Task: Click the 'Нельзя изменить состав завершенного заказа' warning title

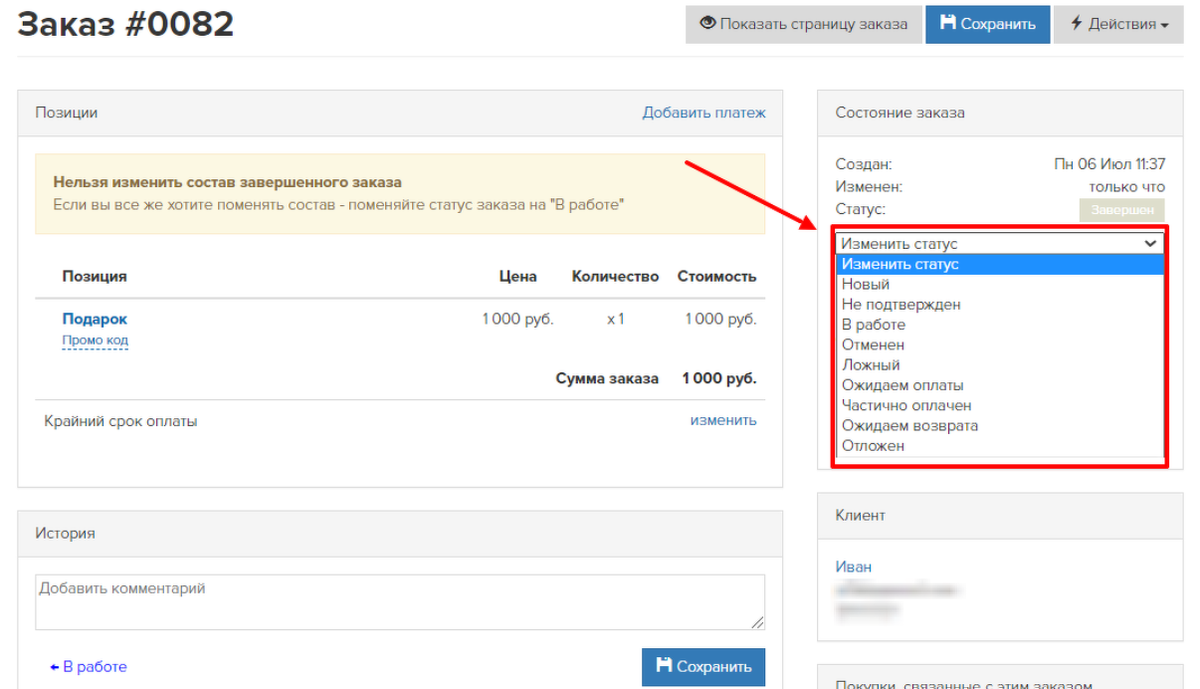Action: pos(227,183)
